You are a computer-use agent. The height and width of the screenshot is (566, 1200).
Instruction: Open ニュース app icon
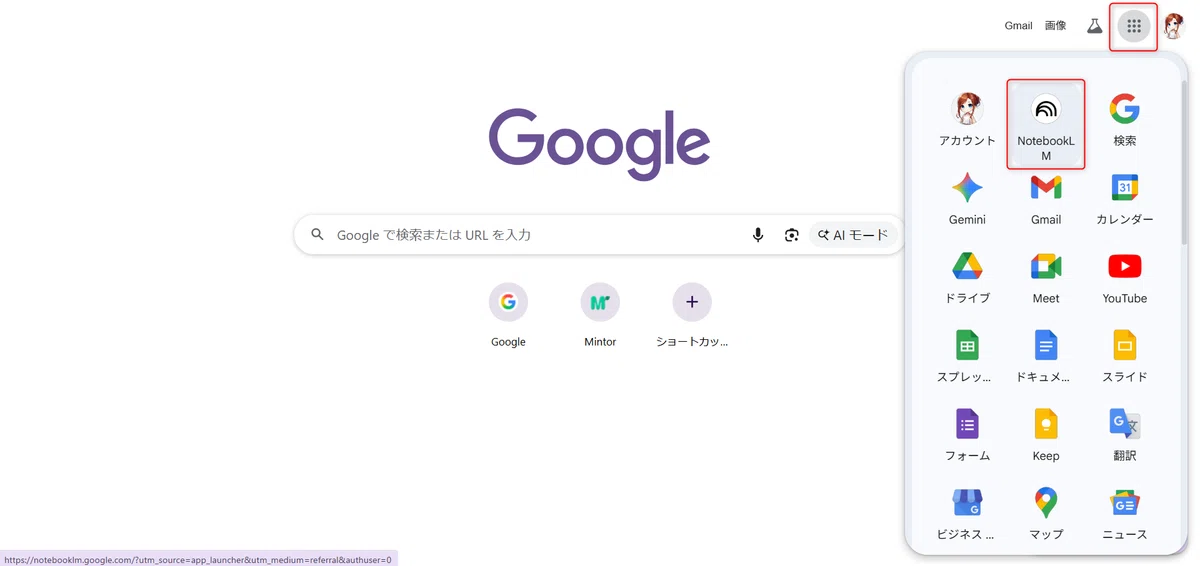tap(1125, 514)
